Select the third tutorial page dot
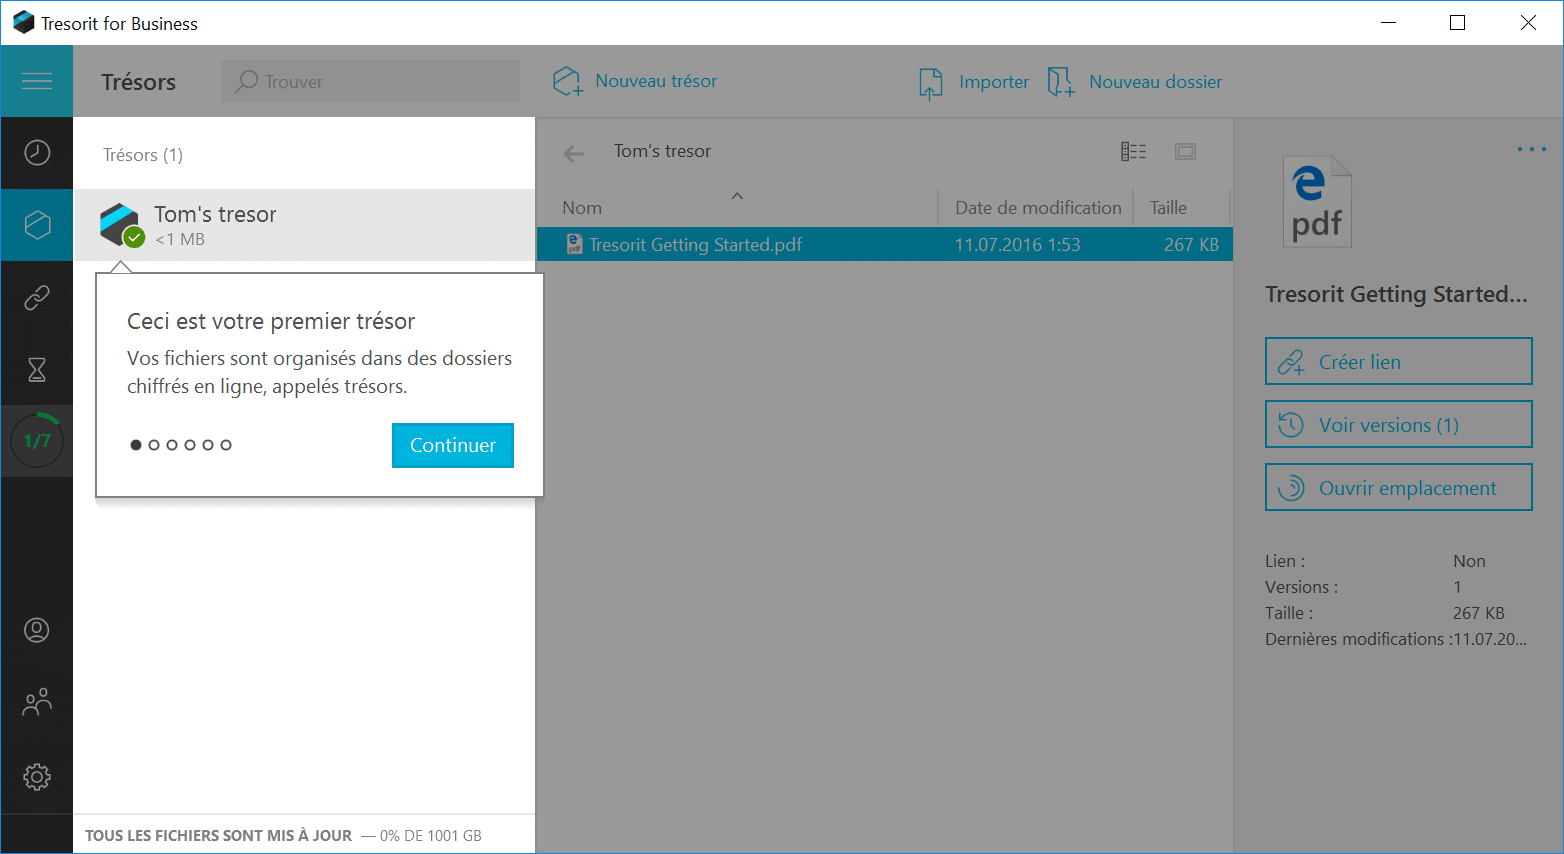 [x=172, y=445]
